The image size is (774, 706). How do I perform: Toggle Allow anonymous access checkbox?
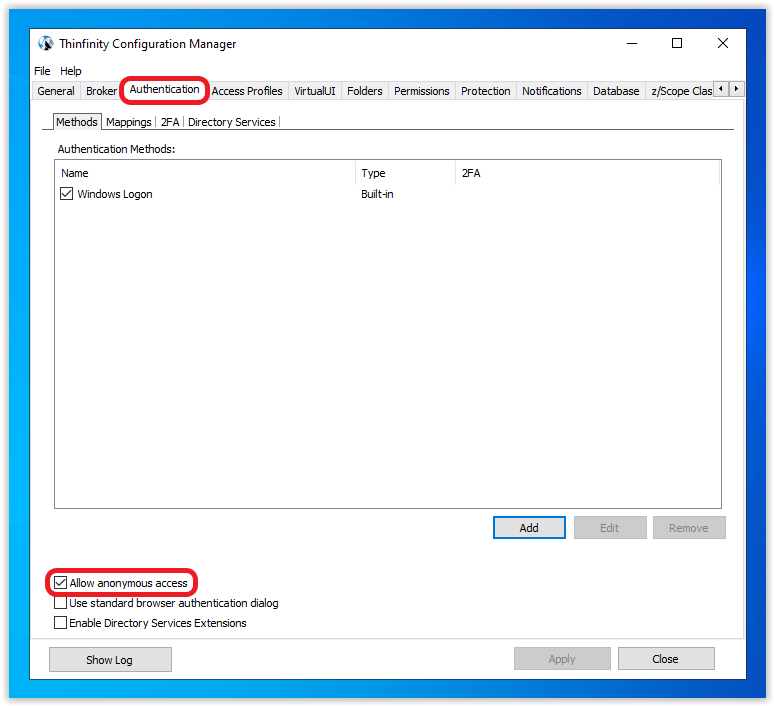[60, 583]
